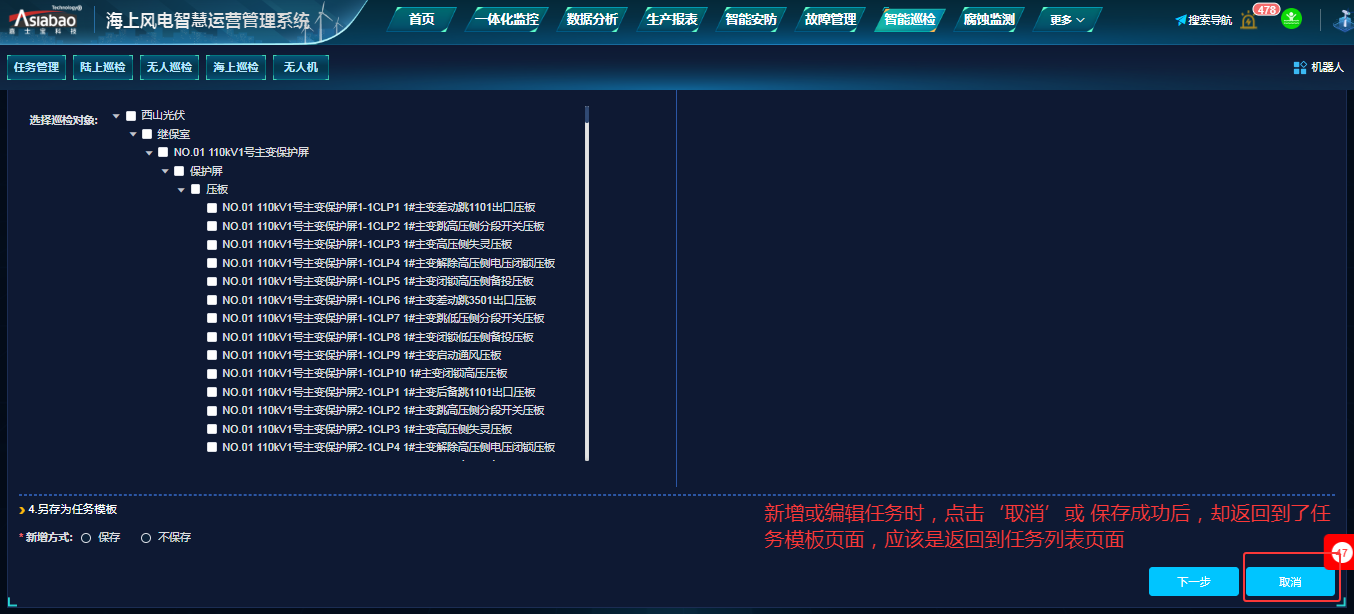
Task: Select the 保存 radio option
Action: point(86,538)
